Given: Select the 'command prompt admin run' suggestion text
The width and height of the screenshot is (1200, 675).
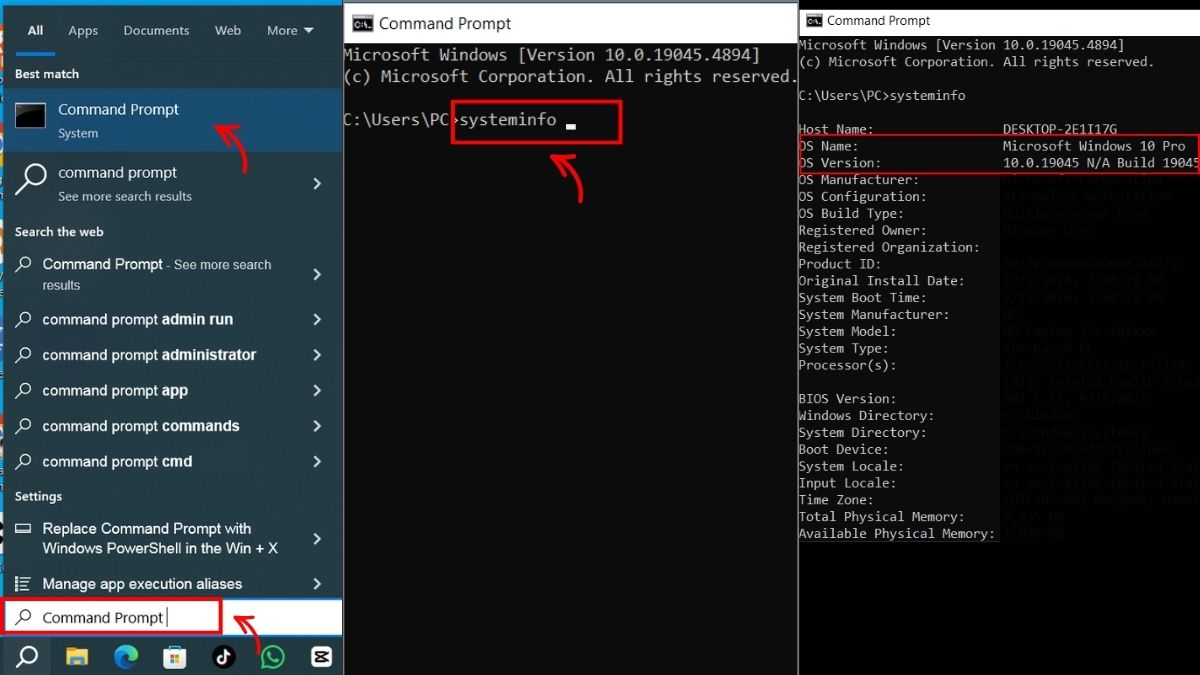Looking at the screenshot, I should pyautogui.click(x=138, y=320).
